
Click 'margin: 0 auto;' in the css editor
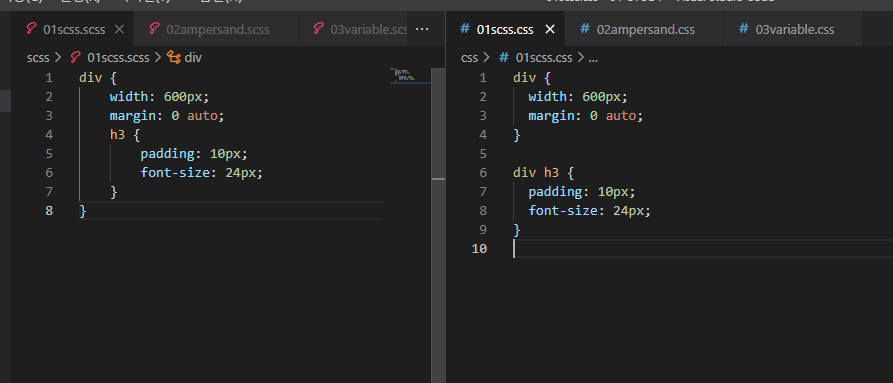tap(585, 116)
